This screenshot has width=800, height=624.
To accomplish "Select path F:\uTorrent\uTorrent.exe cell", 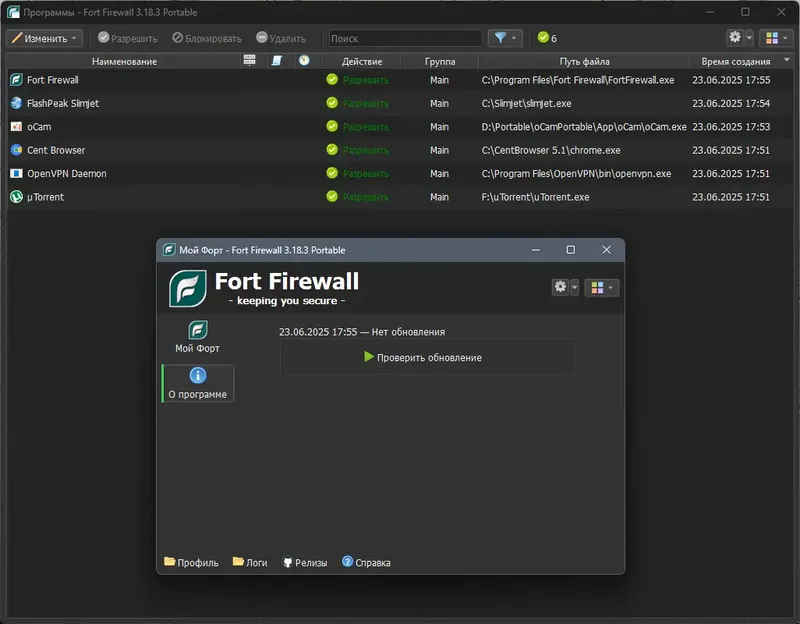I will click(535, 197).
